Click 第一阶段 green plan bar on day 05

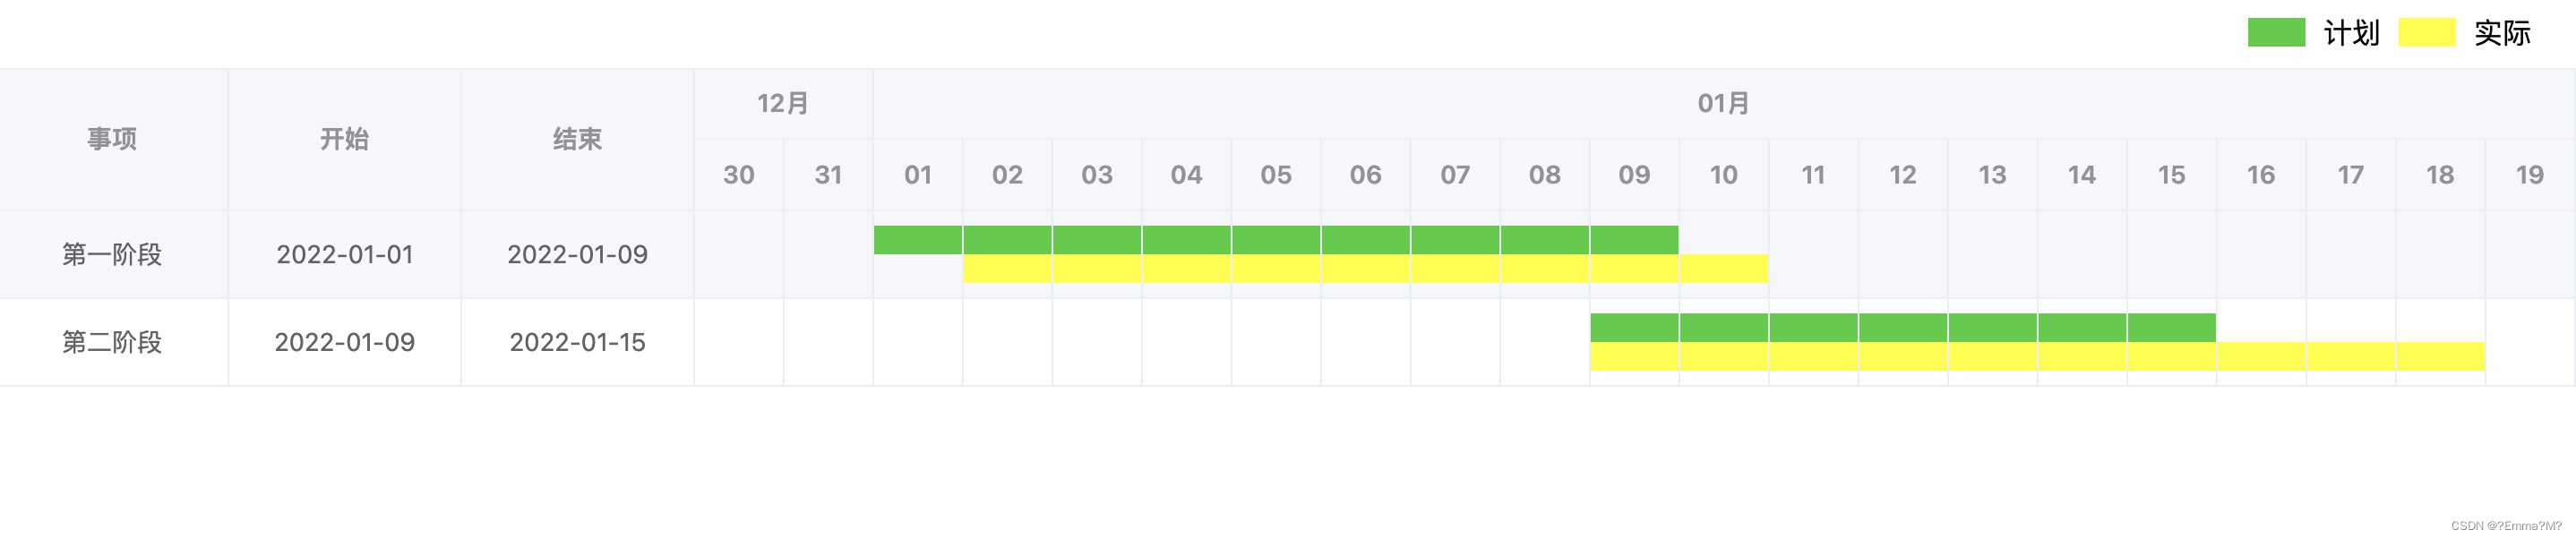[x=1276, y=240]
